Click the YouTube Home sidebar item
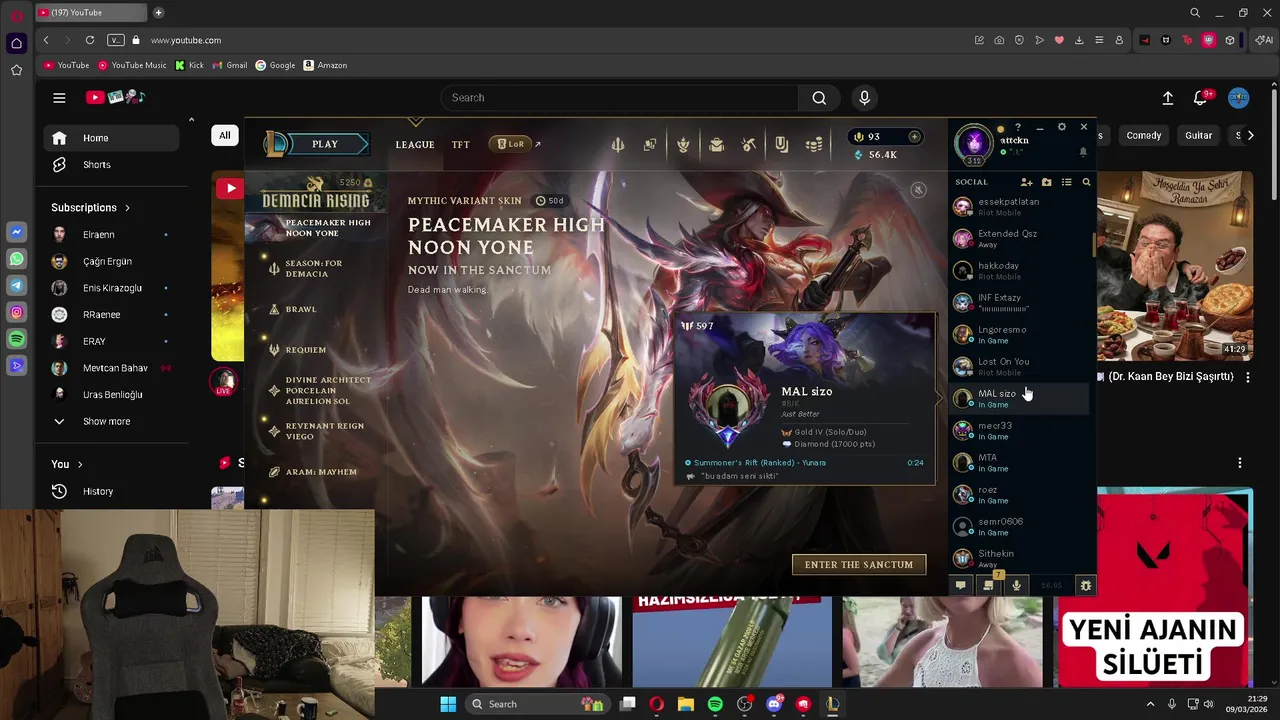Screen dimensions: 1280x720 (x=110, y=138)
